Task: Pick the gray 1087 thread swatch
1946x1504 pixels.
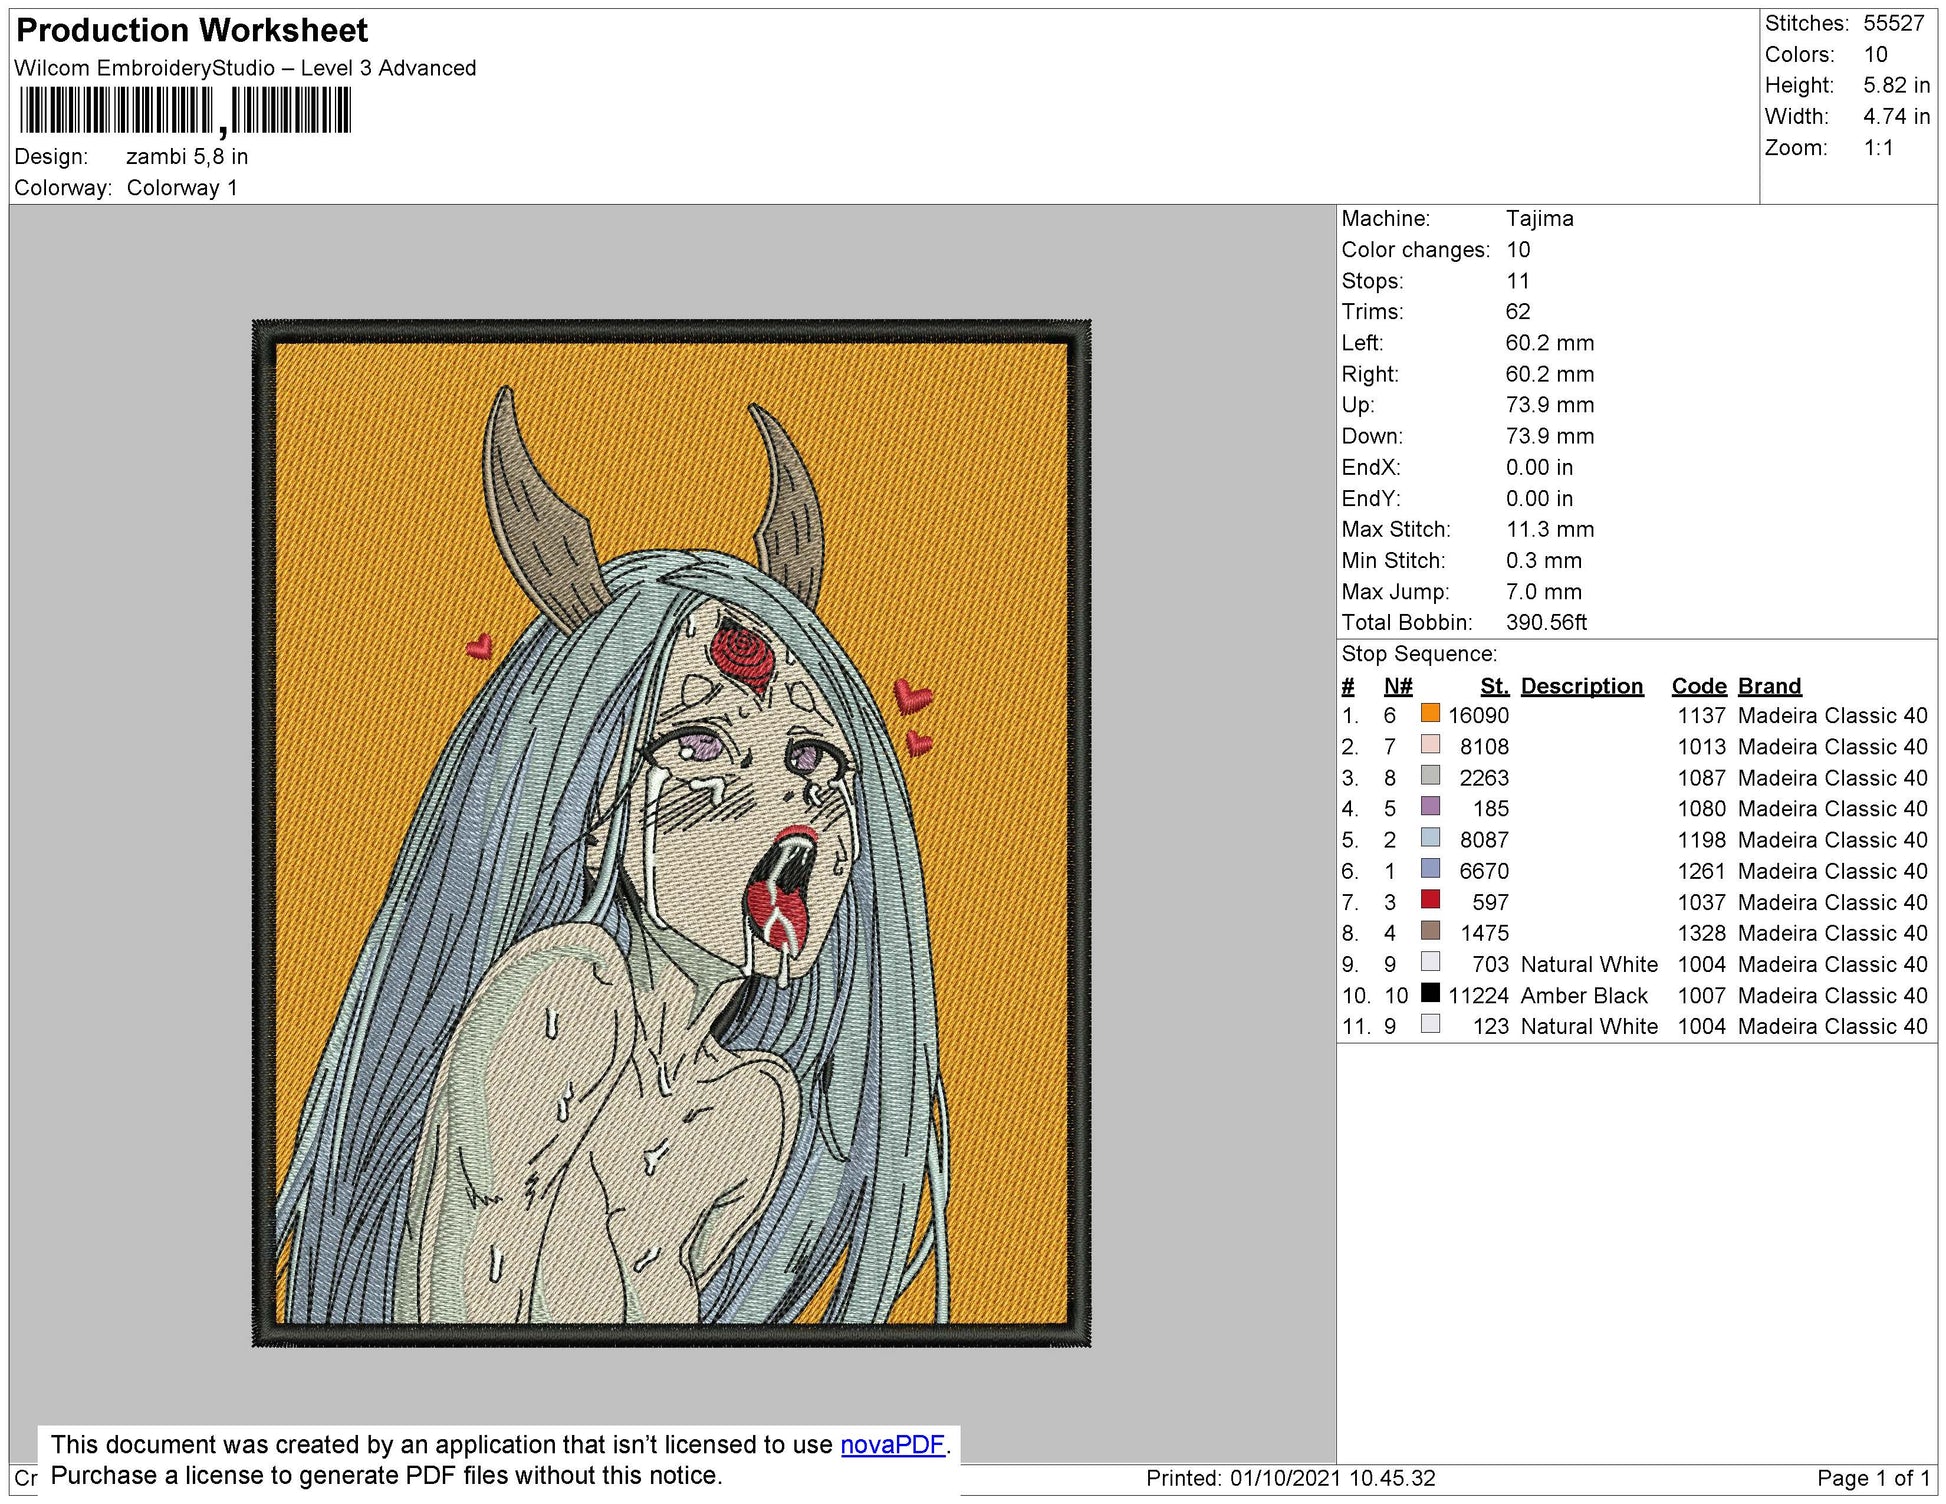Action: point(1430,776)
